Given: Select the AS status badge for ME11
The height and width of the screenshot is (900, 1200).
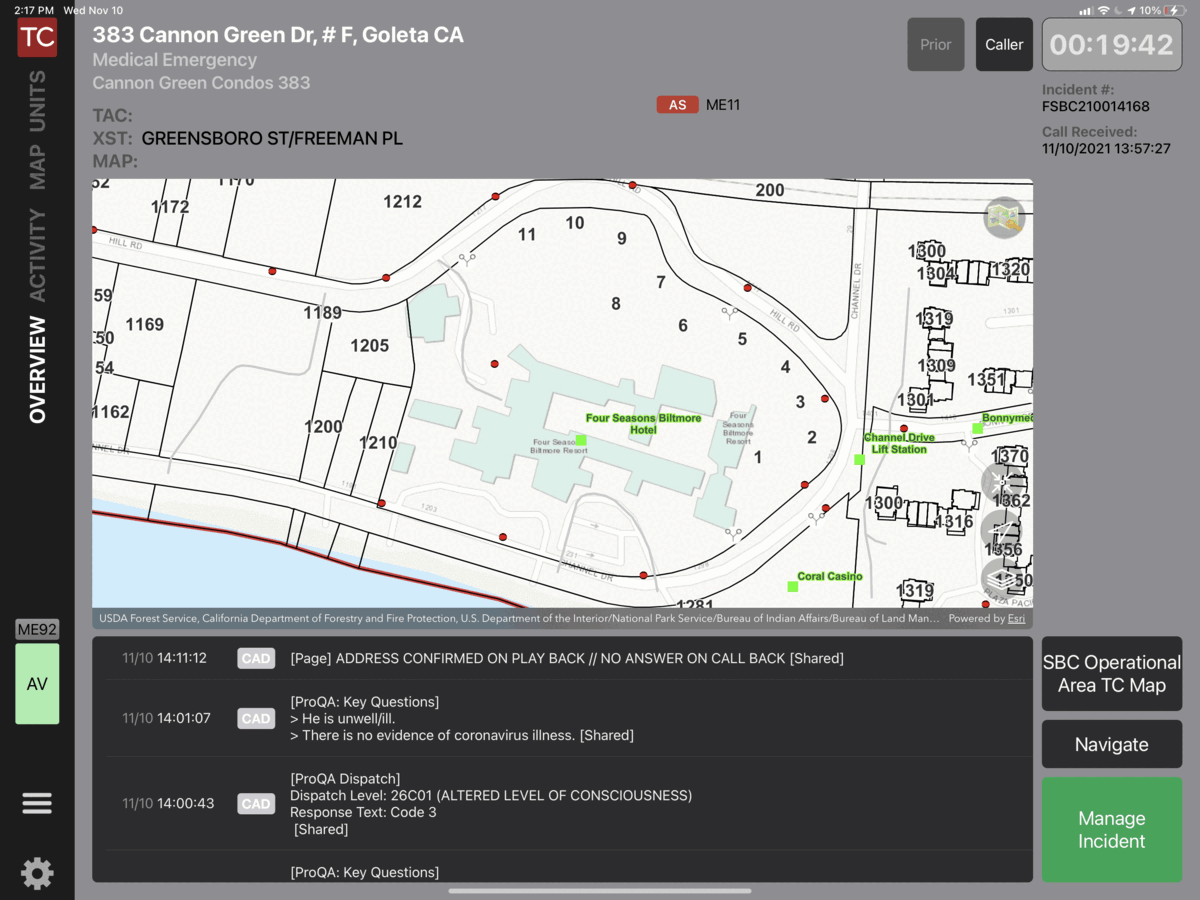Looking at the screenshot, I should [x=677, y=105].
